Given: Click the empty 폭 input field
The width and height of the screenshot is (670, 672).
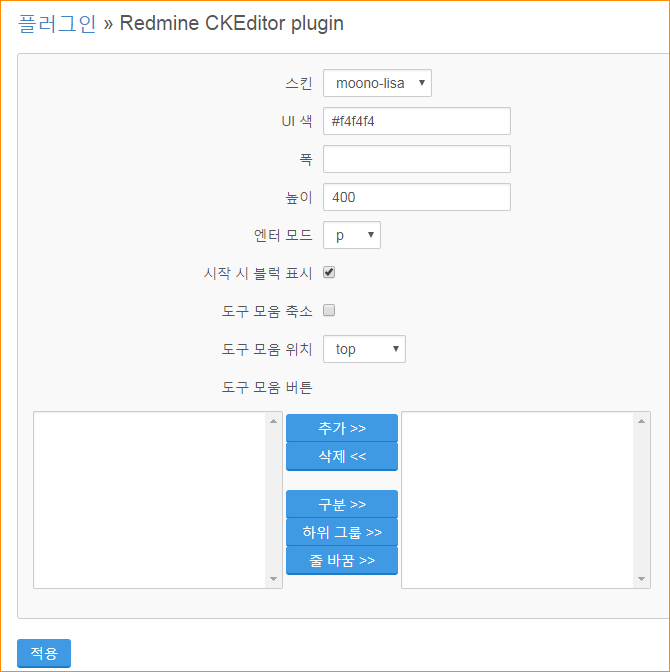Looking at the screenshot, I should pyautogui.click(x=417, y=159).
